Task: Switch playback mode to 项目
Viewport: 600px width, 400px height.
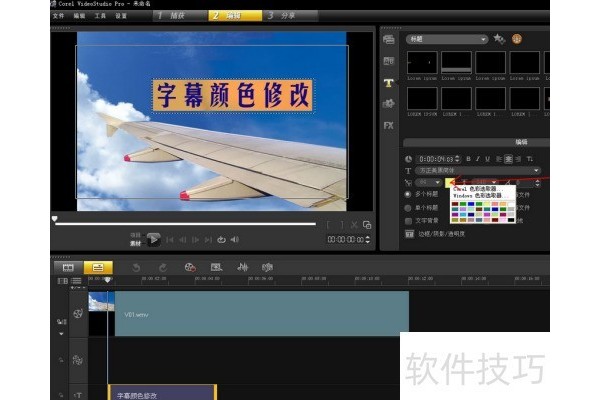Action: [x=135, y=235]
